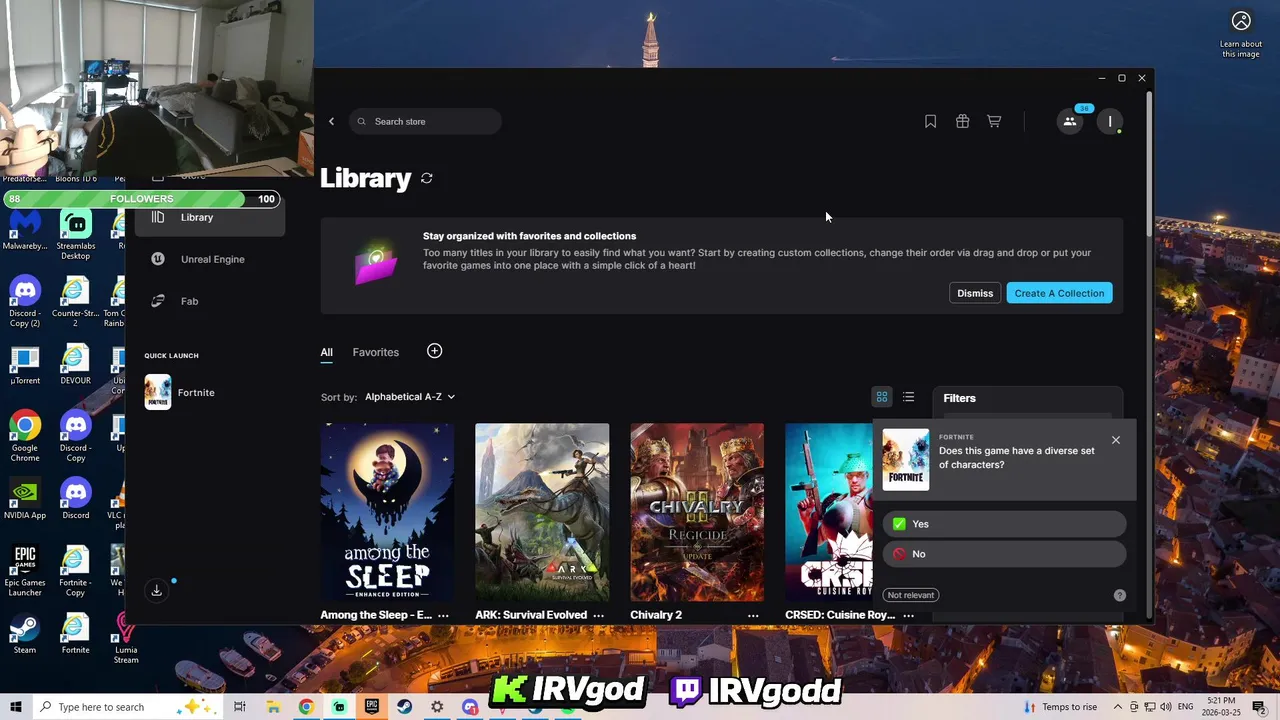Click Create A Collection button

tap(1059, 293)
